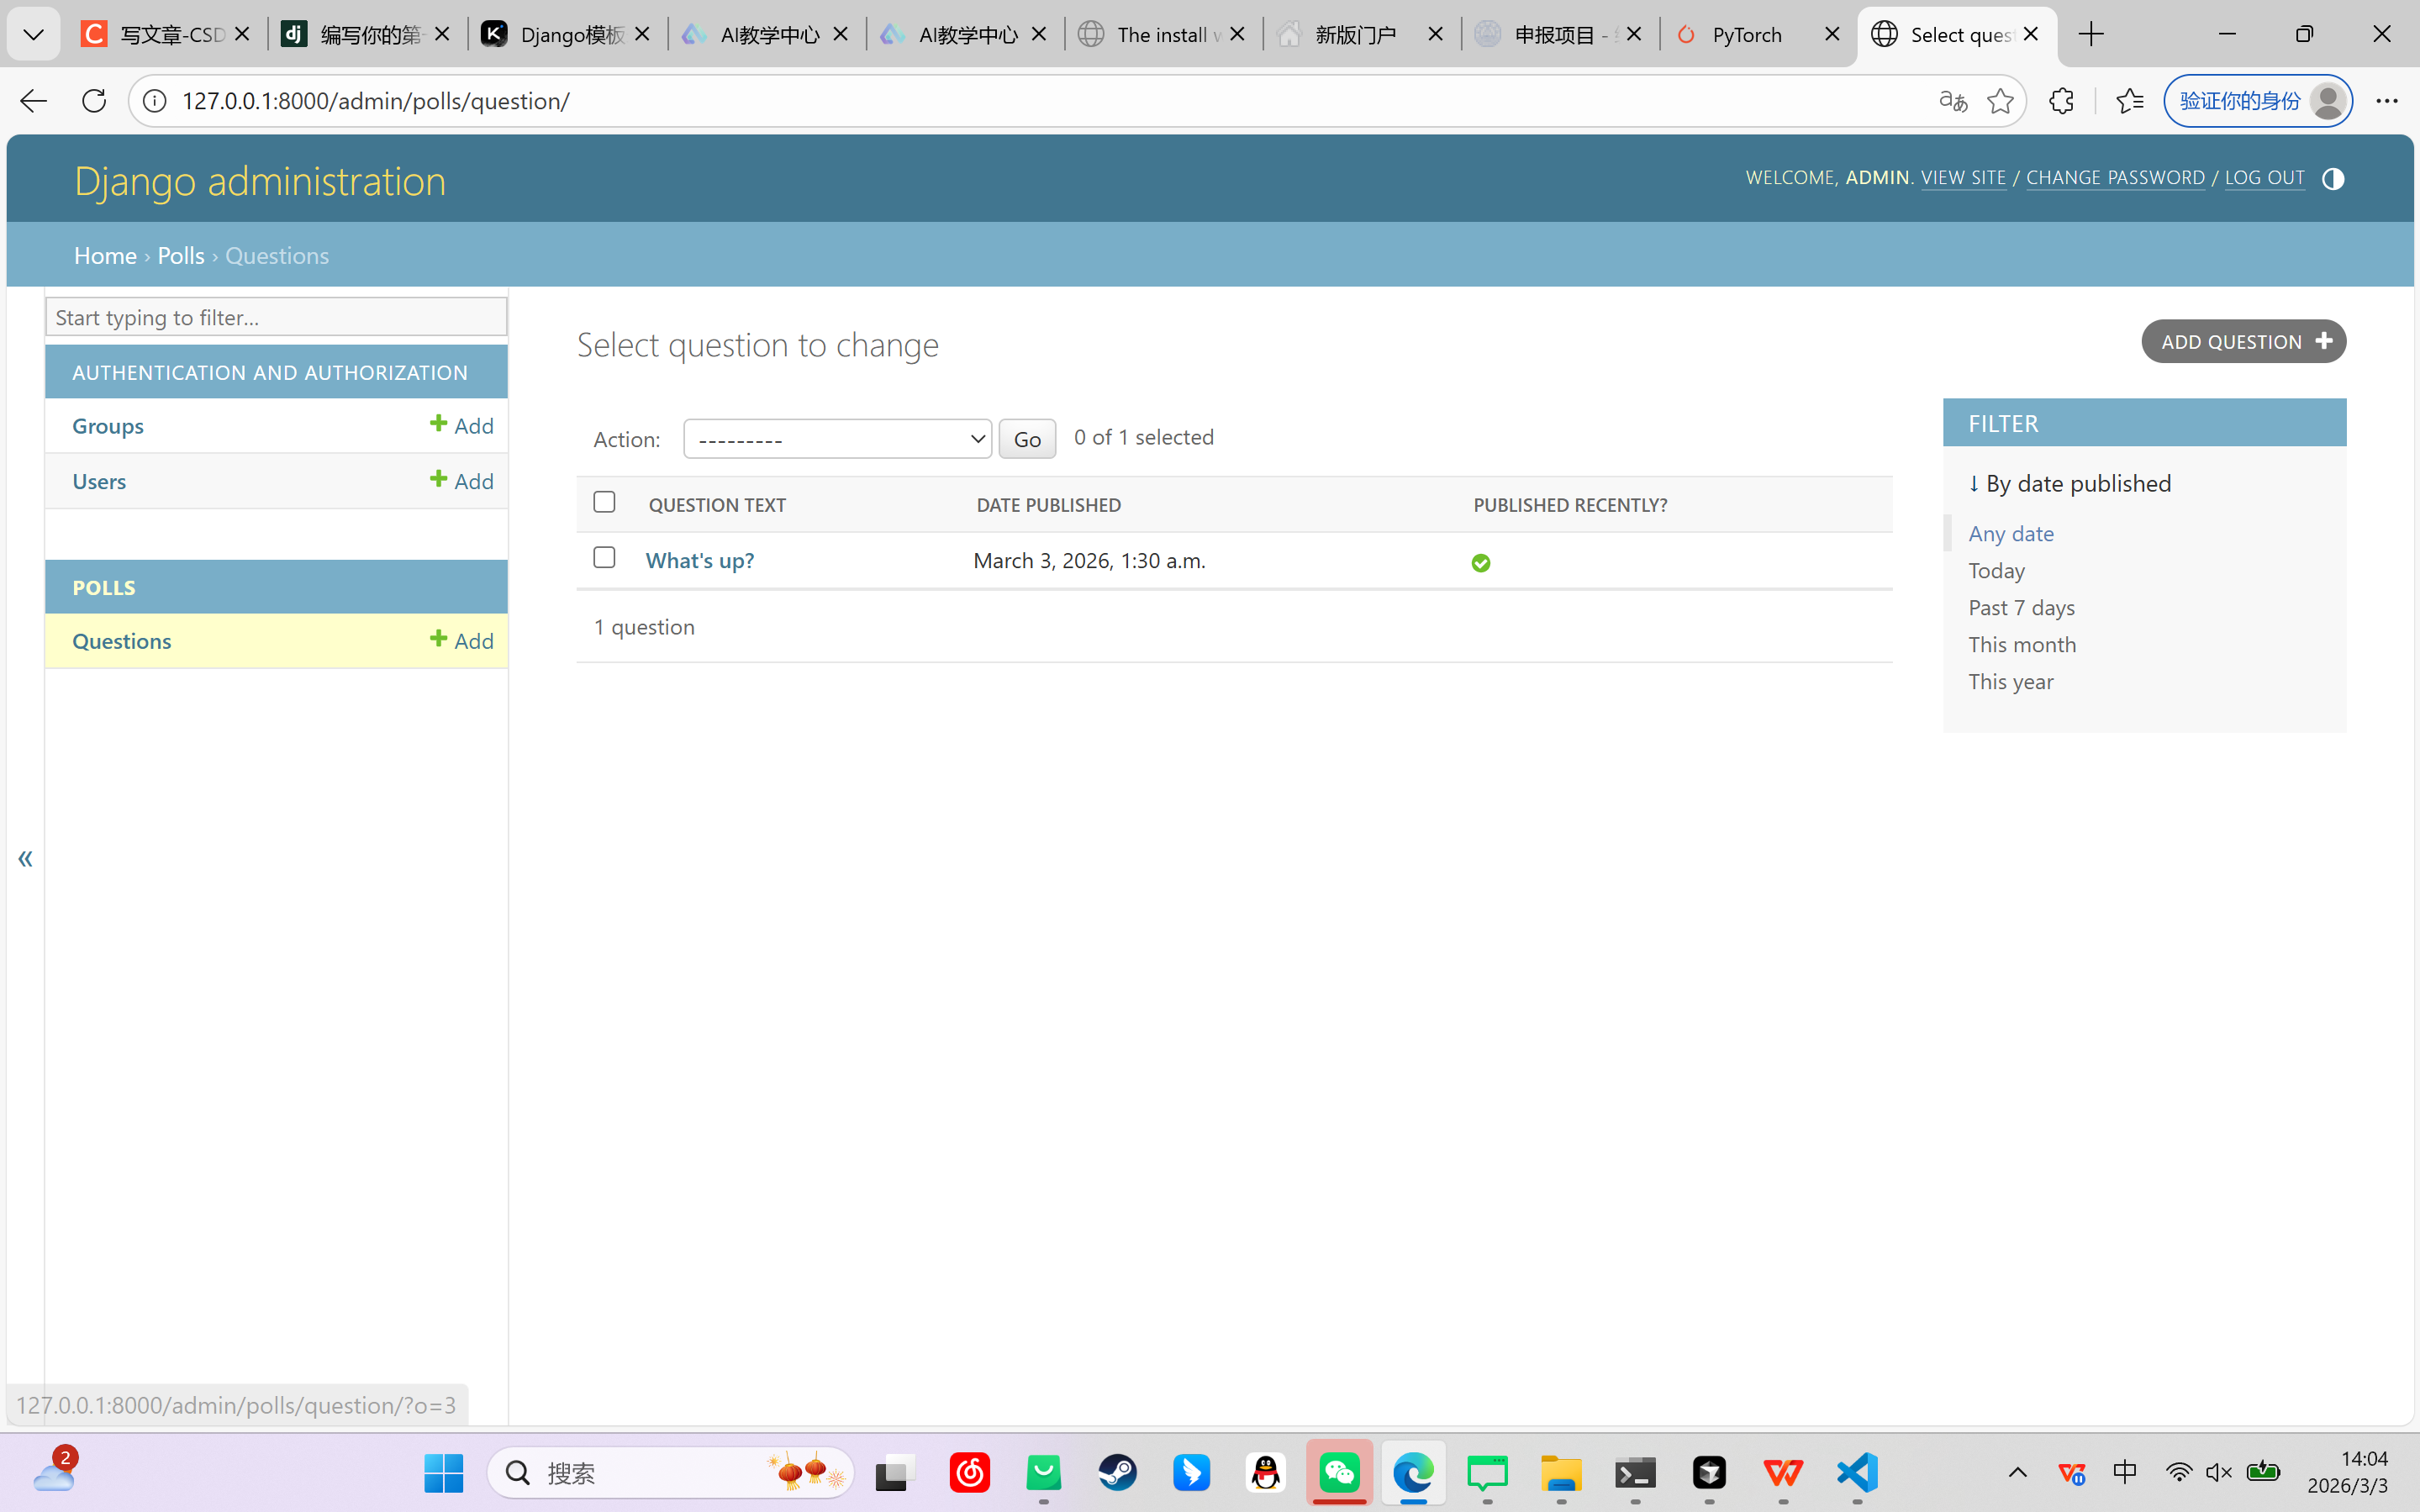Image resolution: width=2420 pixels, height=1512 pixels.
Task: Open the tab list chevron
Action: [x=33, y=35]
